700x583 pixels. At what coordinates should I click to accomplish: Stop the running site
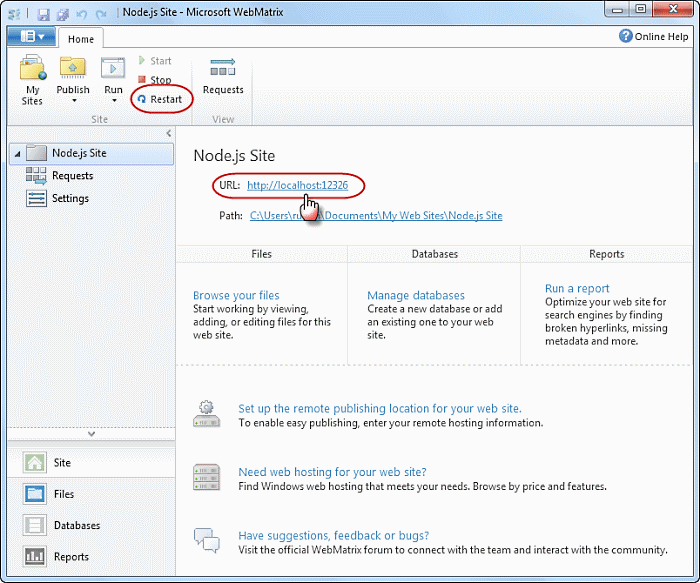155,80
